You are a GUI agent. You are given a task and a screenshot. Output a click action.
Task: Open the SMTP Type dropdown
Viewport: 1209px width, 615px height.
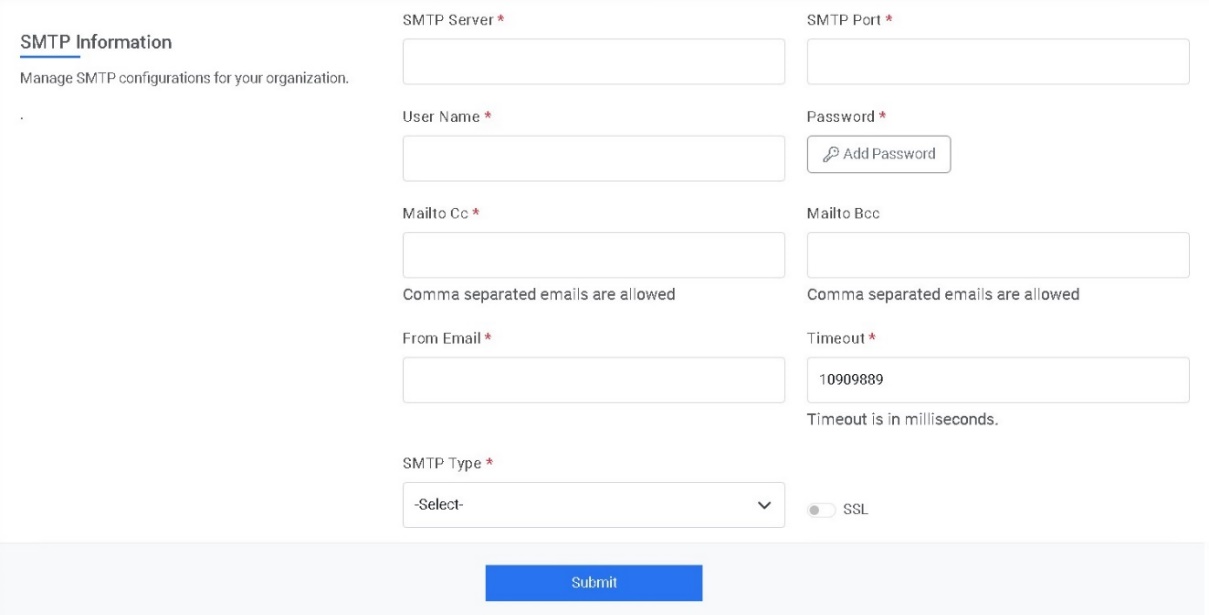pos(593,505)
